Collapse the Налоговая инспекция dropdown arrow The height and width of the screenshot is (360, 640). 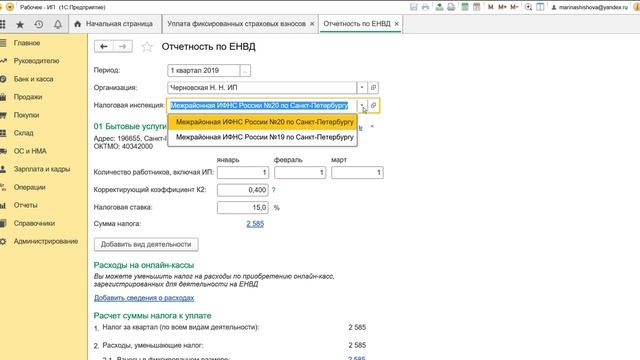[x=362, y=105]
